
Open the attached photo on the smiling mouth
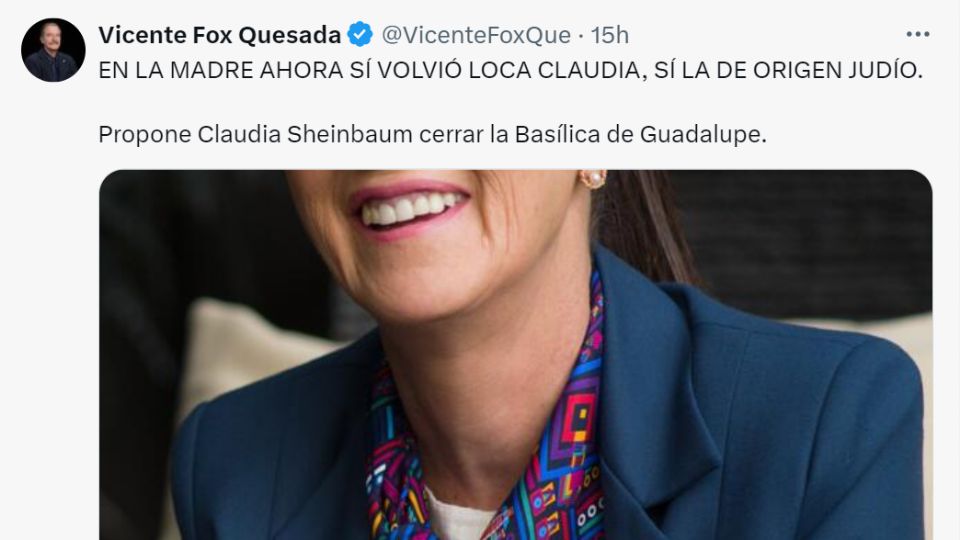point(409,208)
